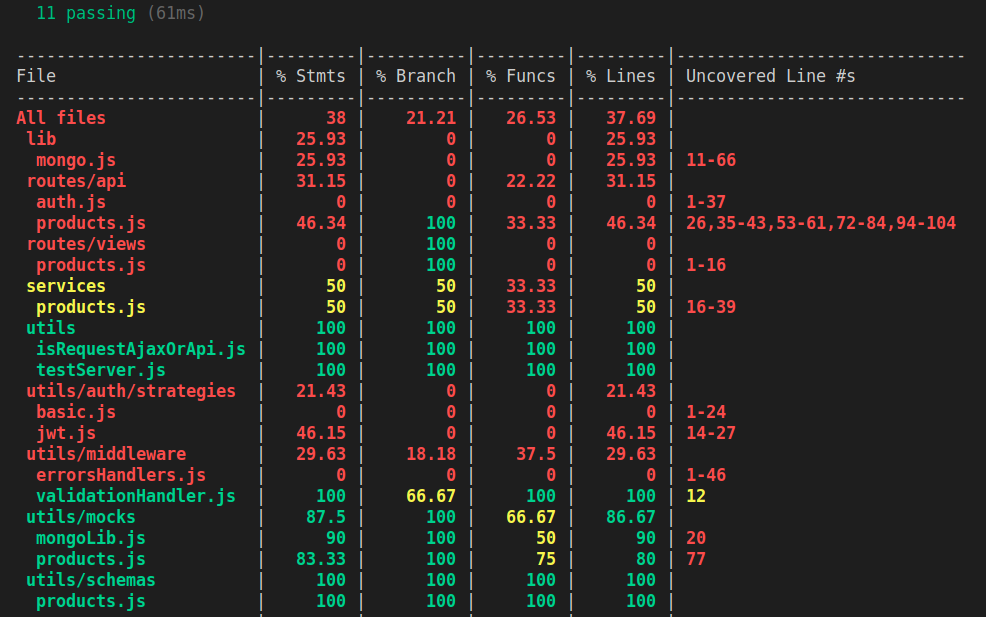This screenshot has height=617, width=986.
Task: Select the routes/views directory entry
Action: pos(86,244)
